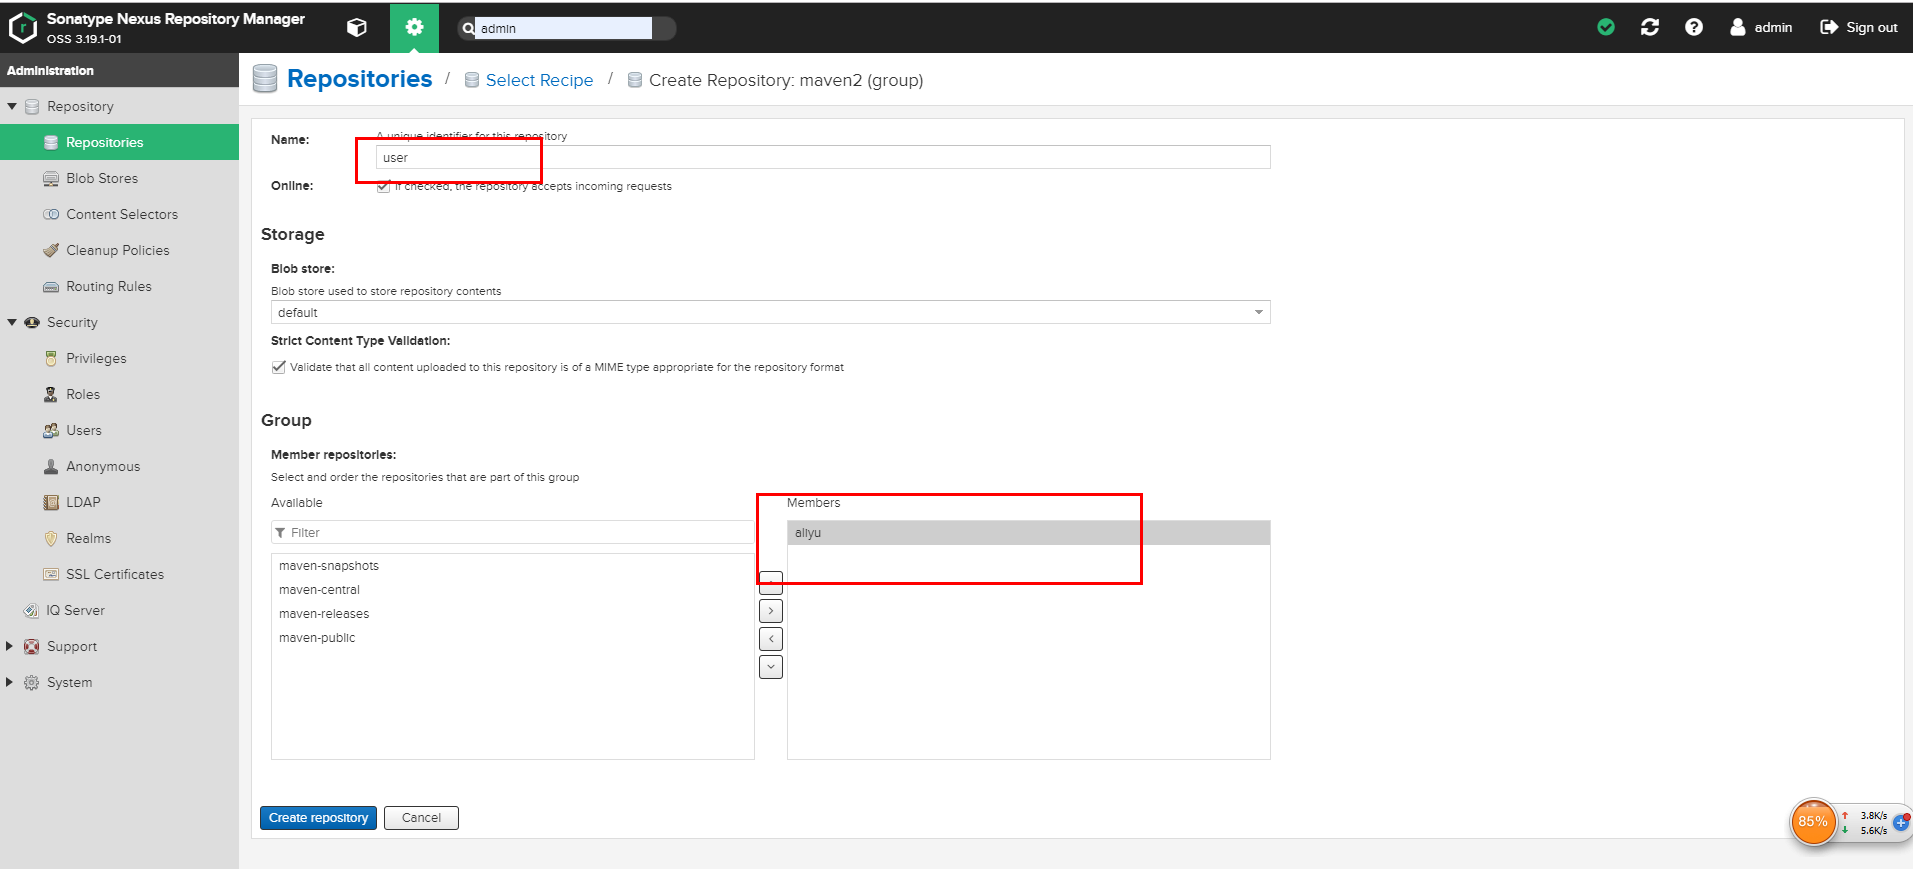The width and height of the screenshot is (1913, 869).
Task: Click the Cancel button
Action: click(x=421, y=818)
